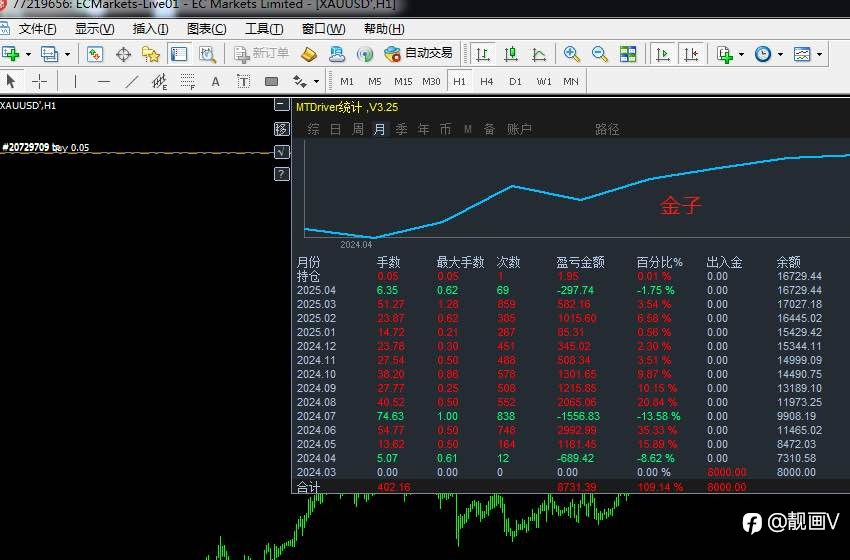Click order label #20729709 buy 0.05
Screen dimensions: 850x560
click(46, 147)
